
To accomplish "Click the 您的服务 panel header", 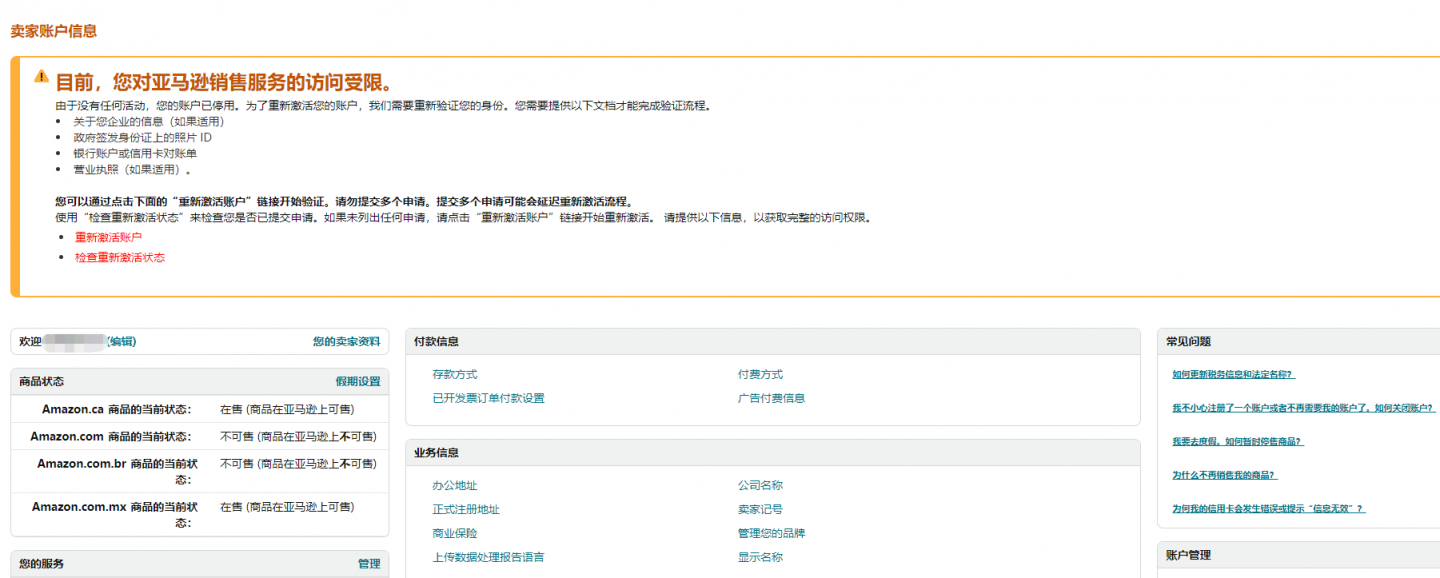I will coord(199,563).
